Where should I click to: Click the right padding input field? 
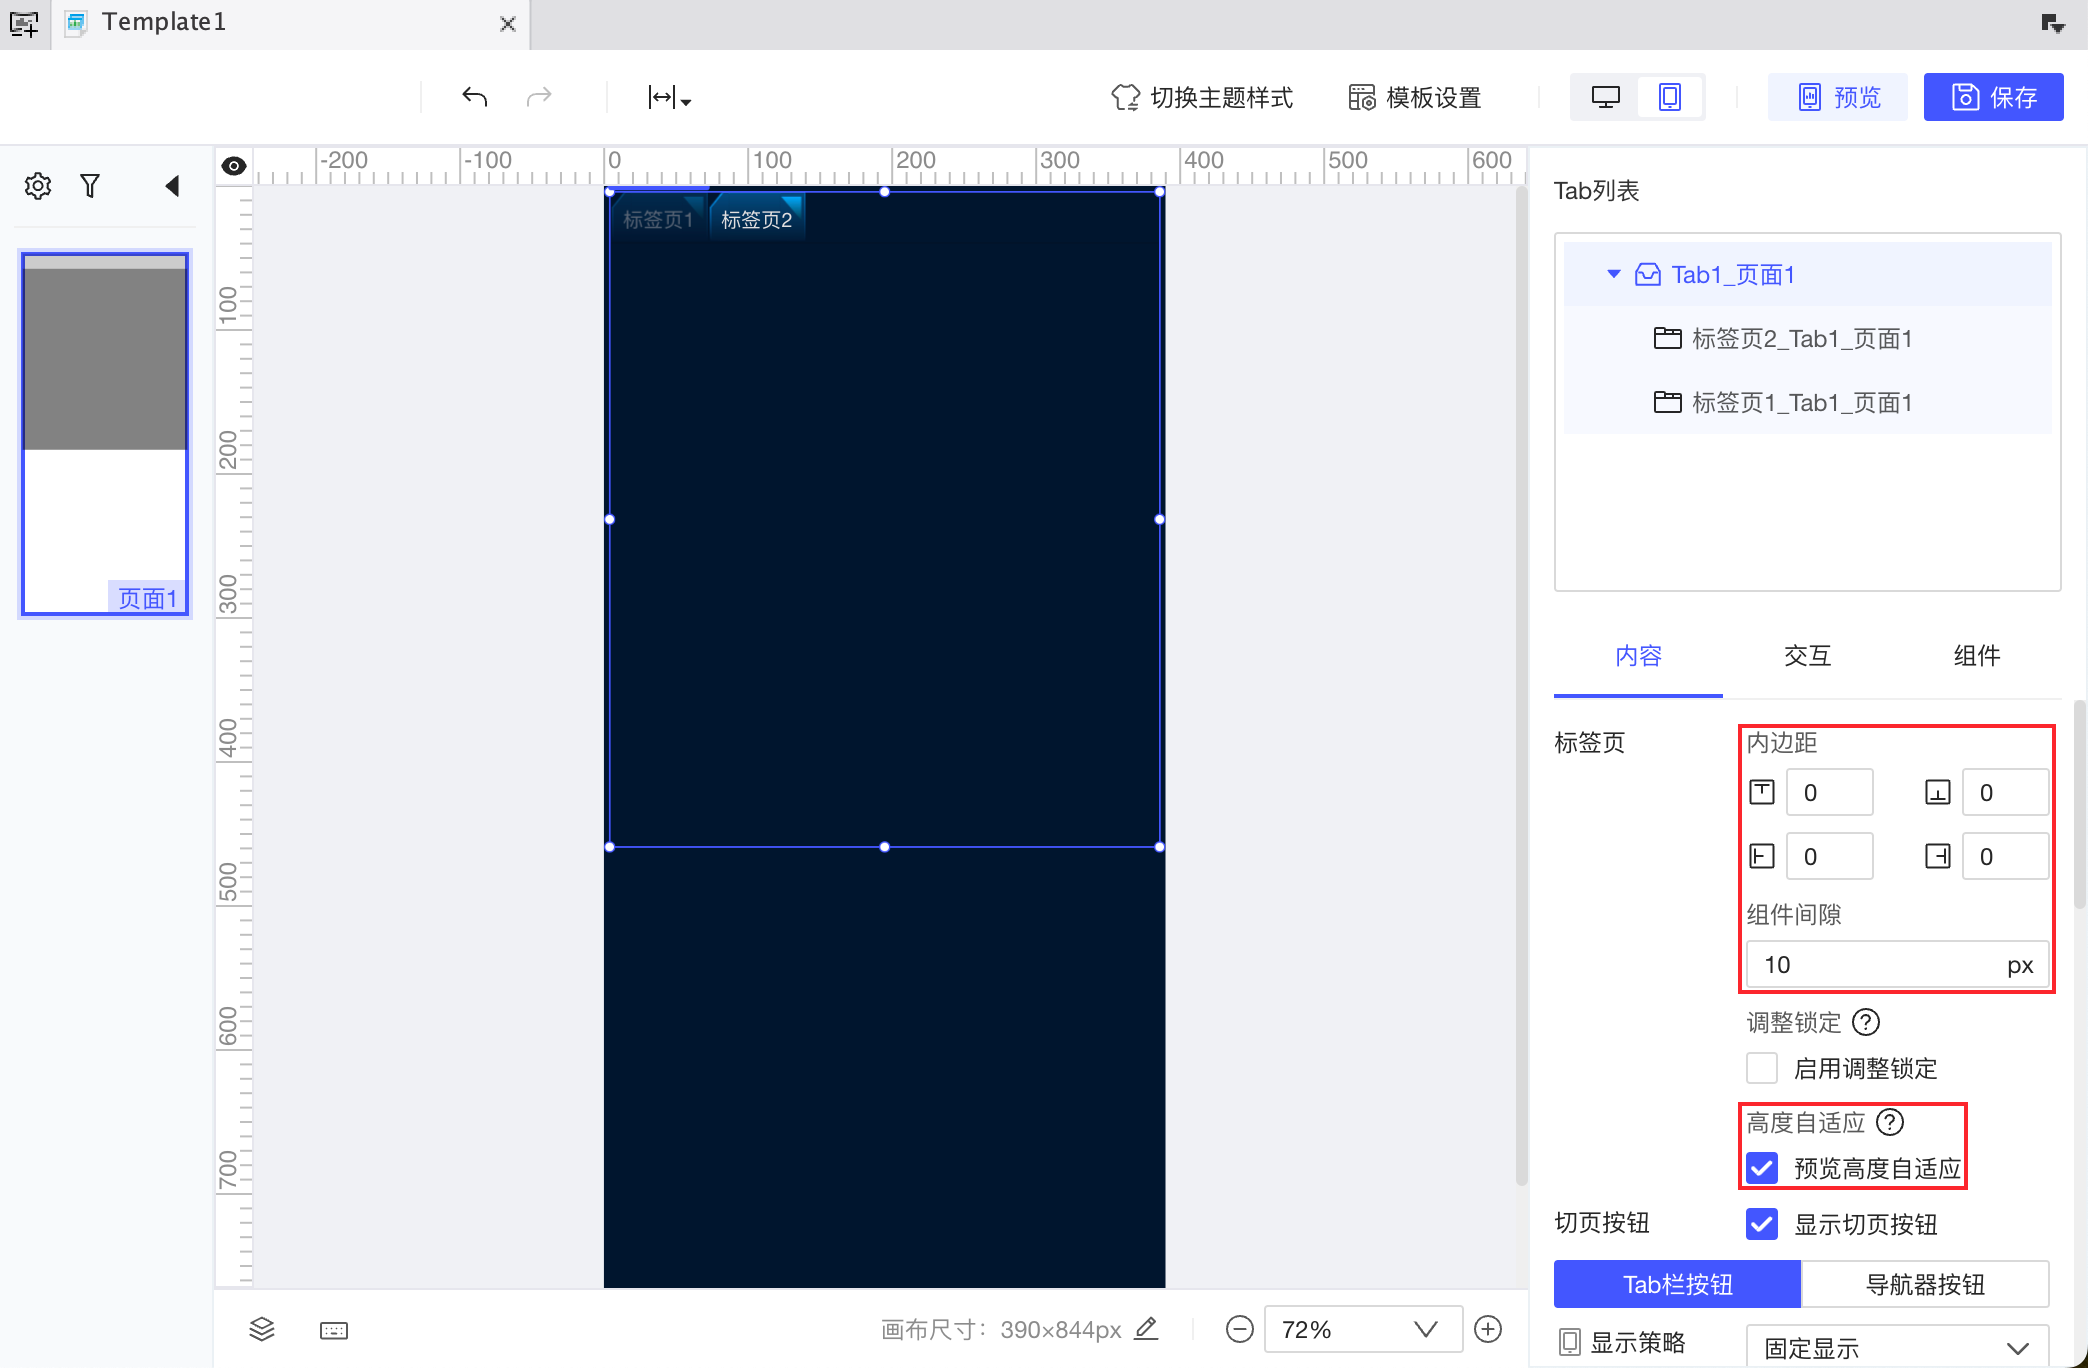click(2005, 857)
